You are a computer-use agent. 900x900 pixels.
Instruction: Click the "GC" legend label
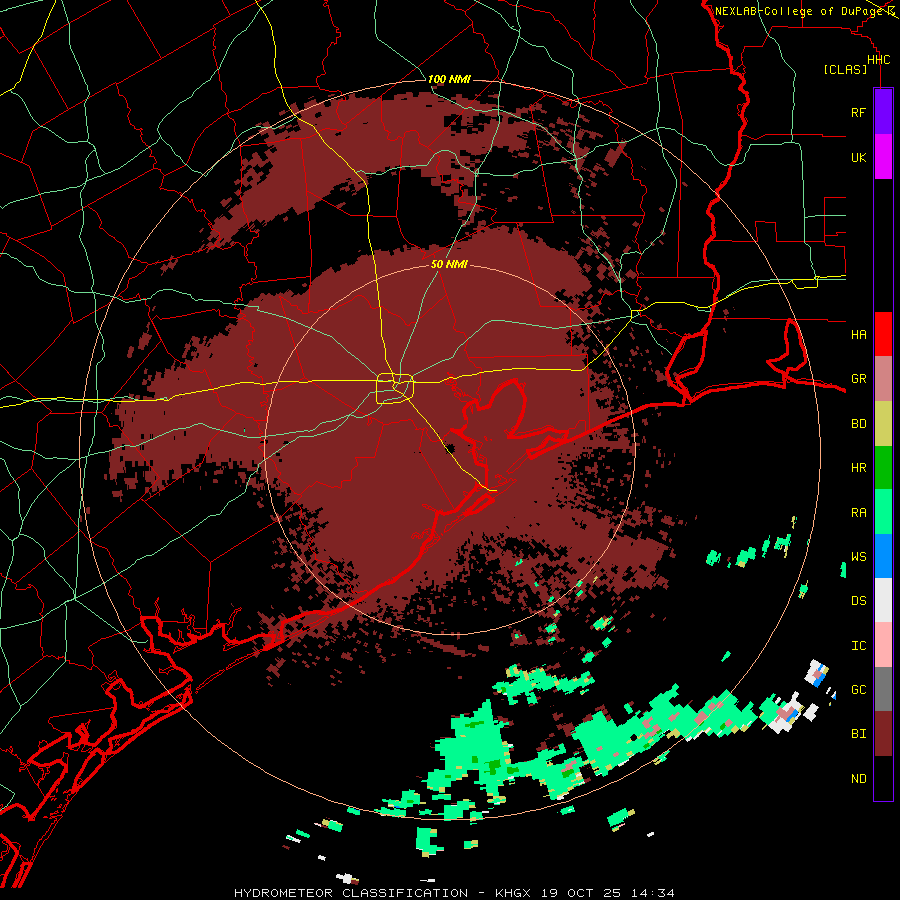pyautogui.click(x=858, y=690)
